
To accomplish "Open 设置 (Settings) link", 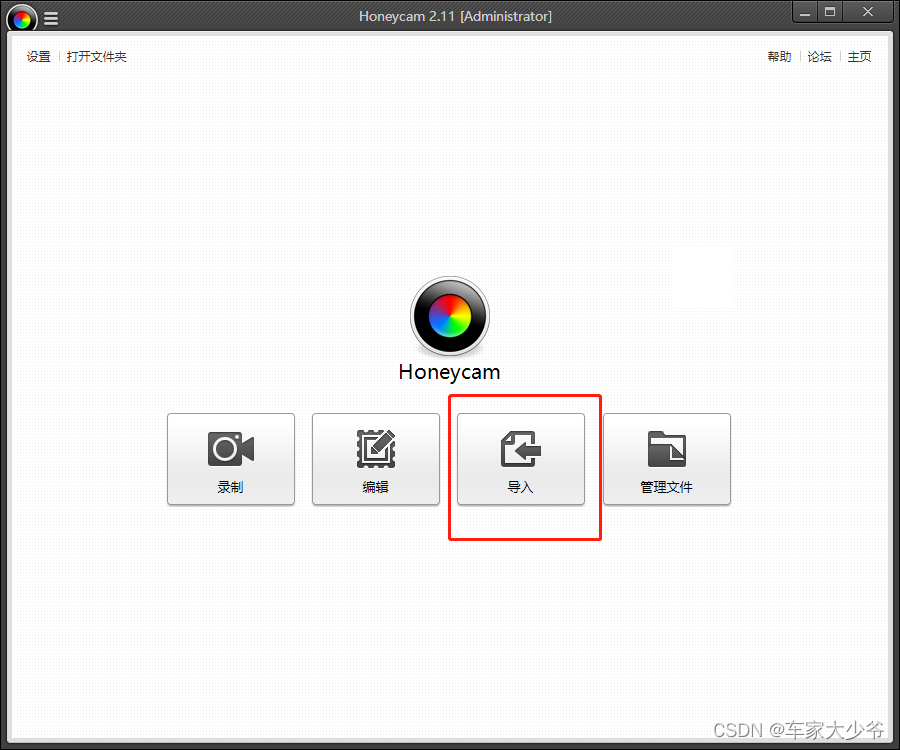I will 38,57.
